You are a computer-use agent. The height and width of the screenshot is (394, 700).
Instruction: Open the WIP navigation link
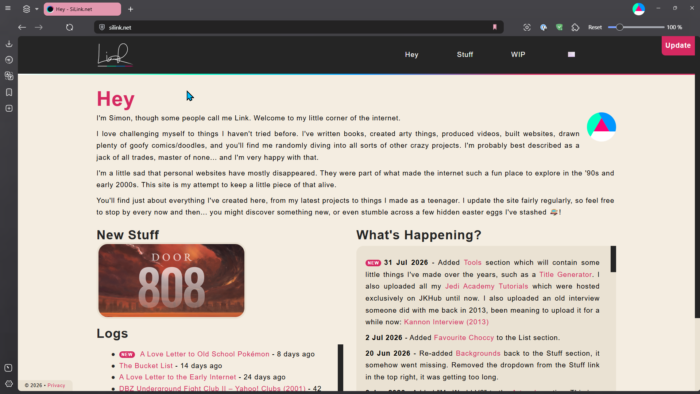tap(518, 54)
